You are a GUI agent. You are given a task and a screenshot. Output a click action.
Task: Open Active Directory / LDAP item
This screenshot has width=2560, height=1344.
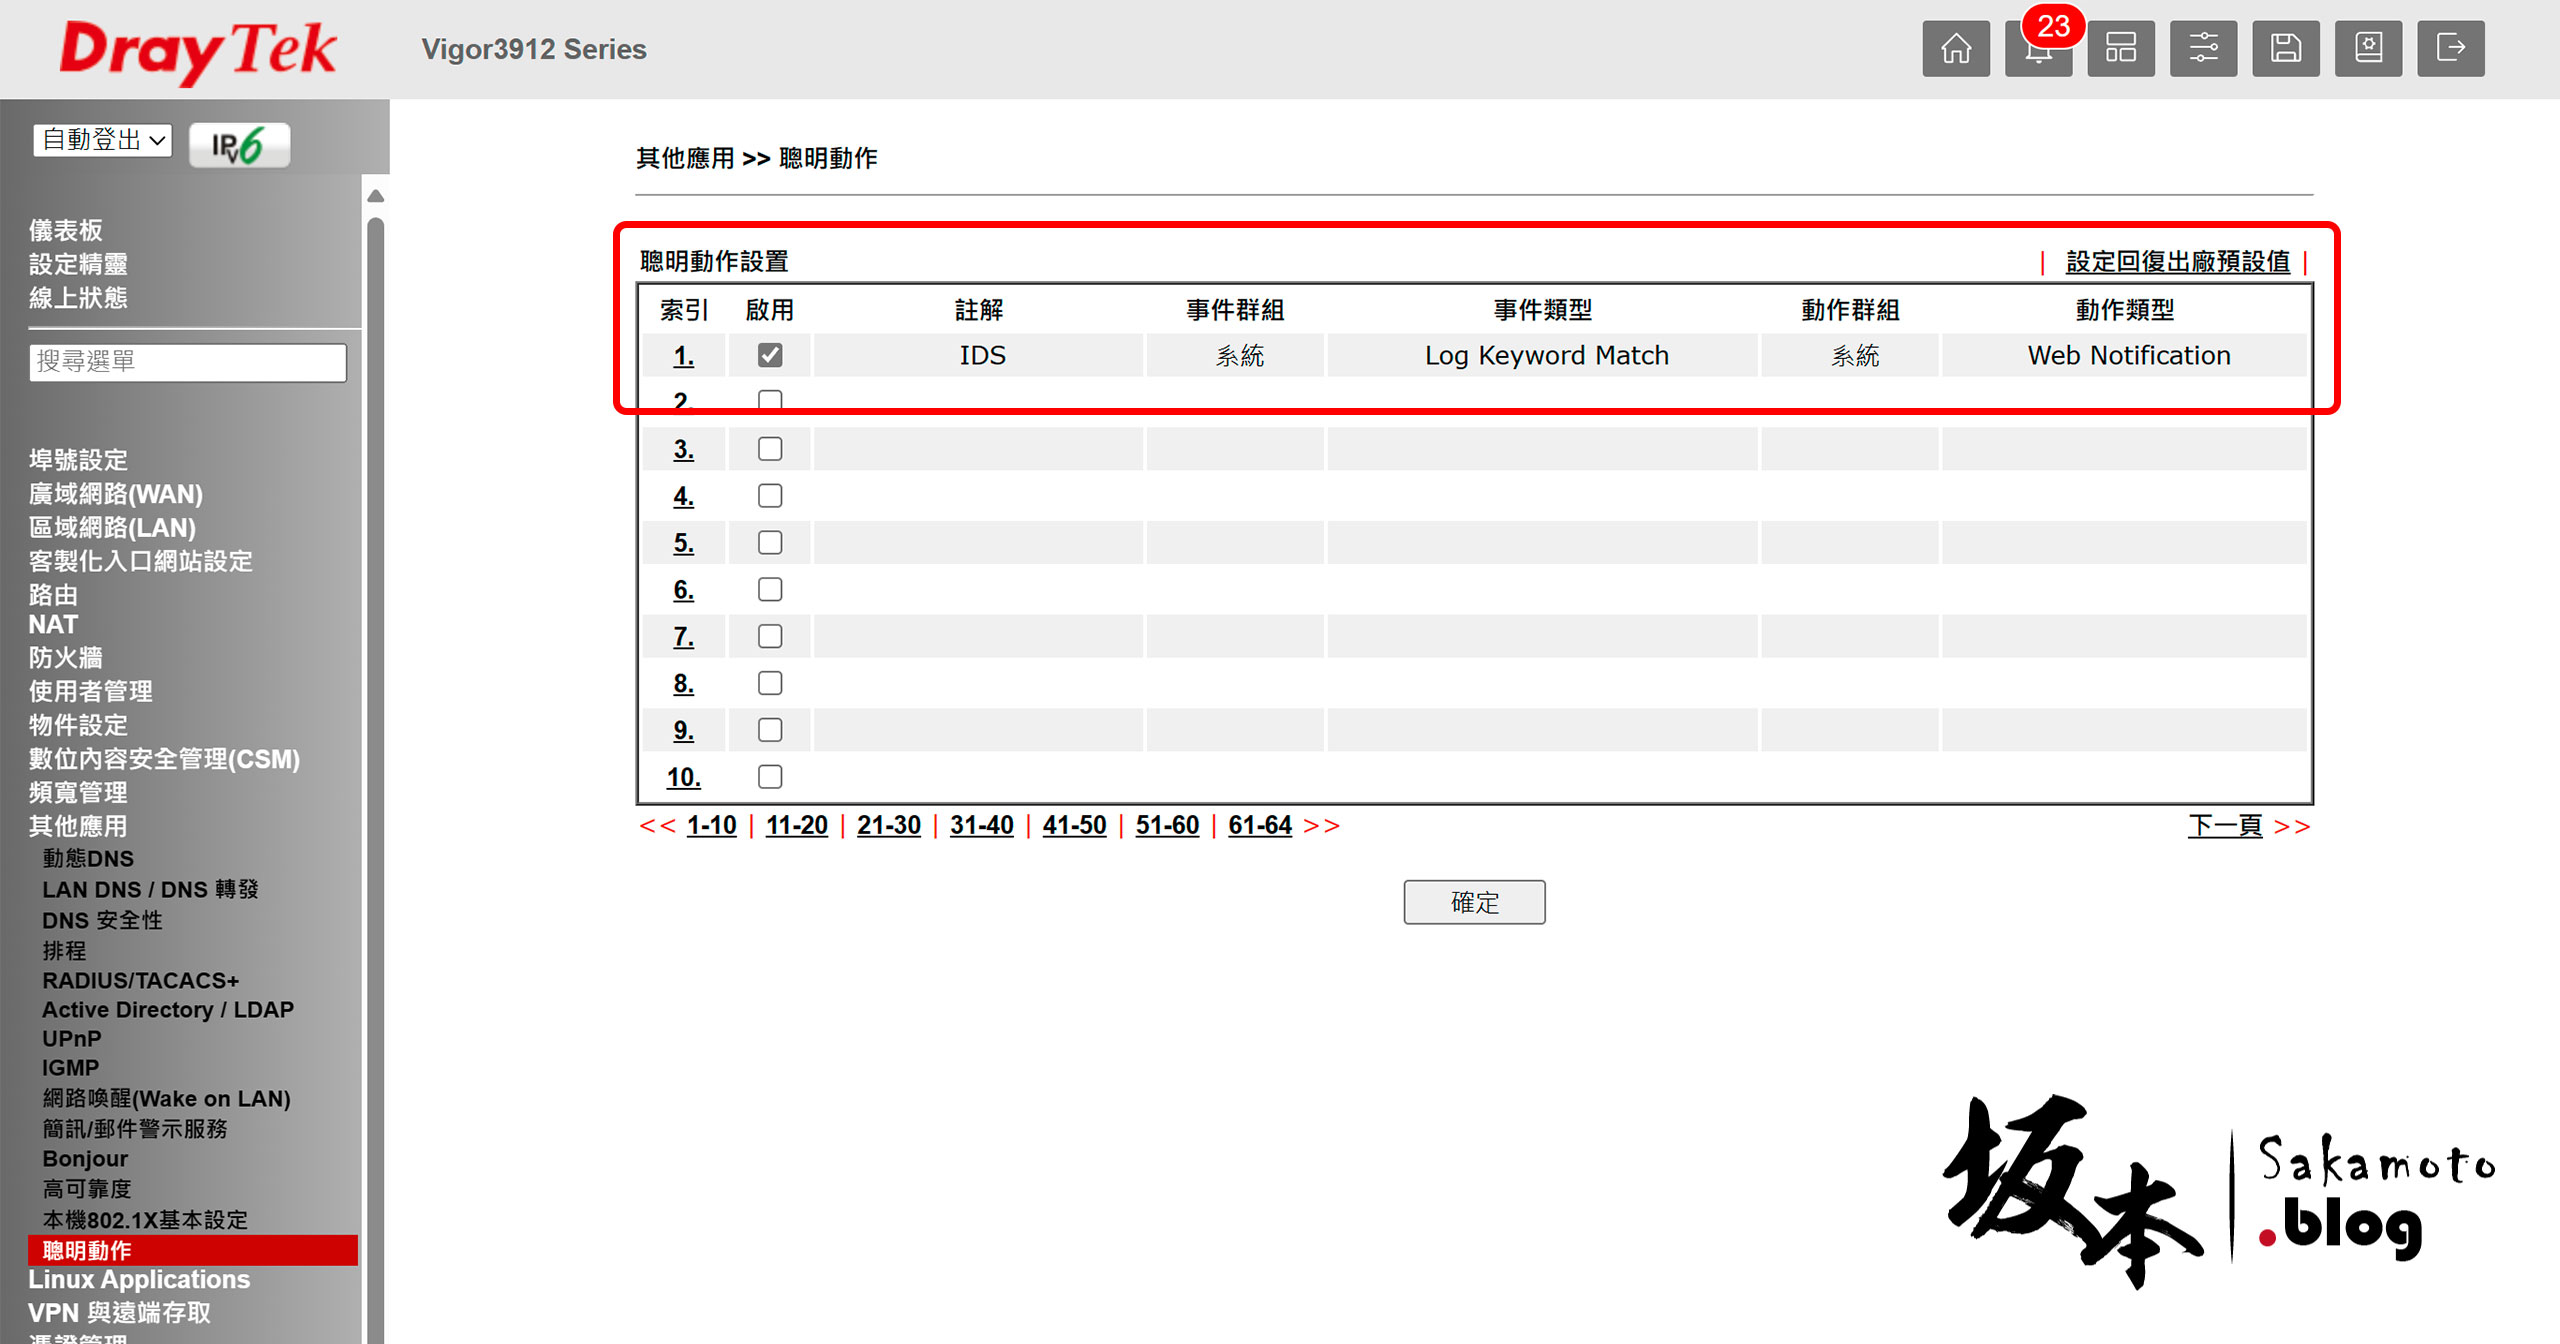[x=168, y=1010]
